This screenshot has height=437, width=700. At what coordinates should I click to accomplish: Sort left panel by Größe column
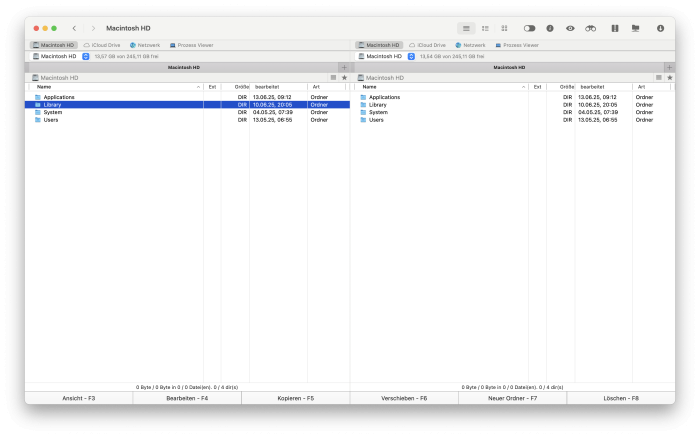(x=236, y=87)
